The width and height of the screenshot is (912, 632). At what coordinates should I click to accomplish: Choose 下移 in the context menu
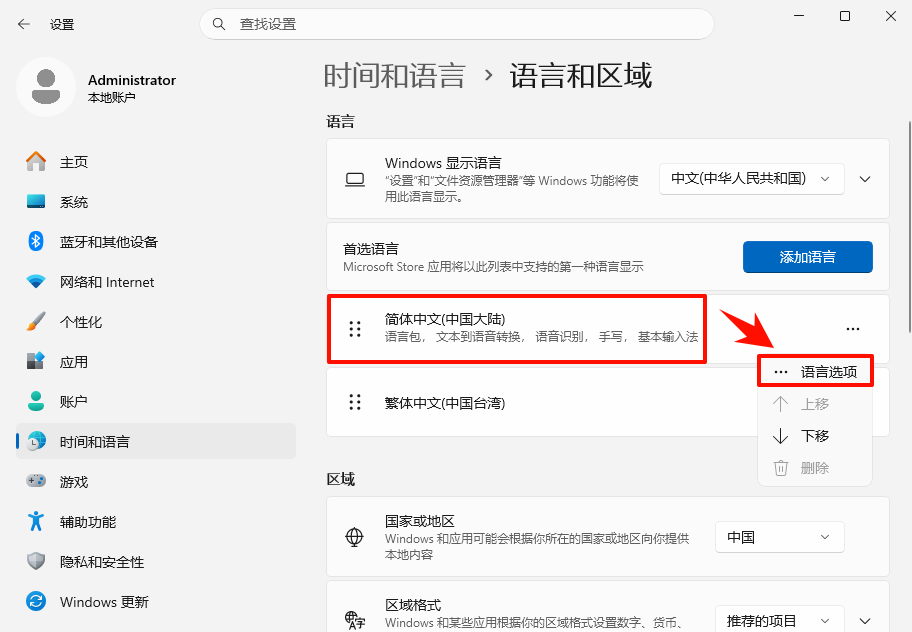pos(815,436)
